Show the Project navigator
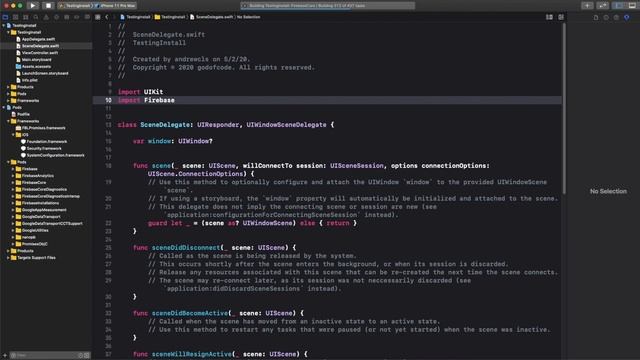 [5, 17]
